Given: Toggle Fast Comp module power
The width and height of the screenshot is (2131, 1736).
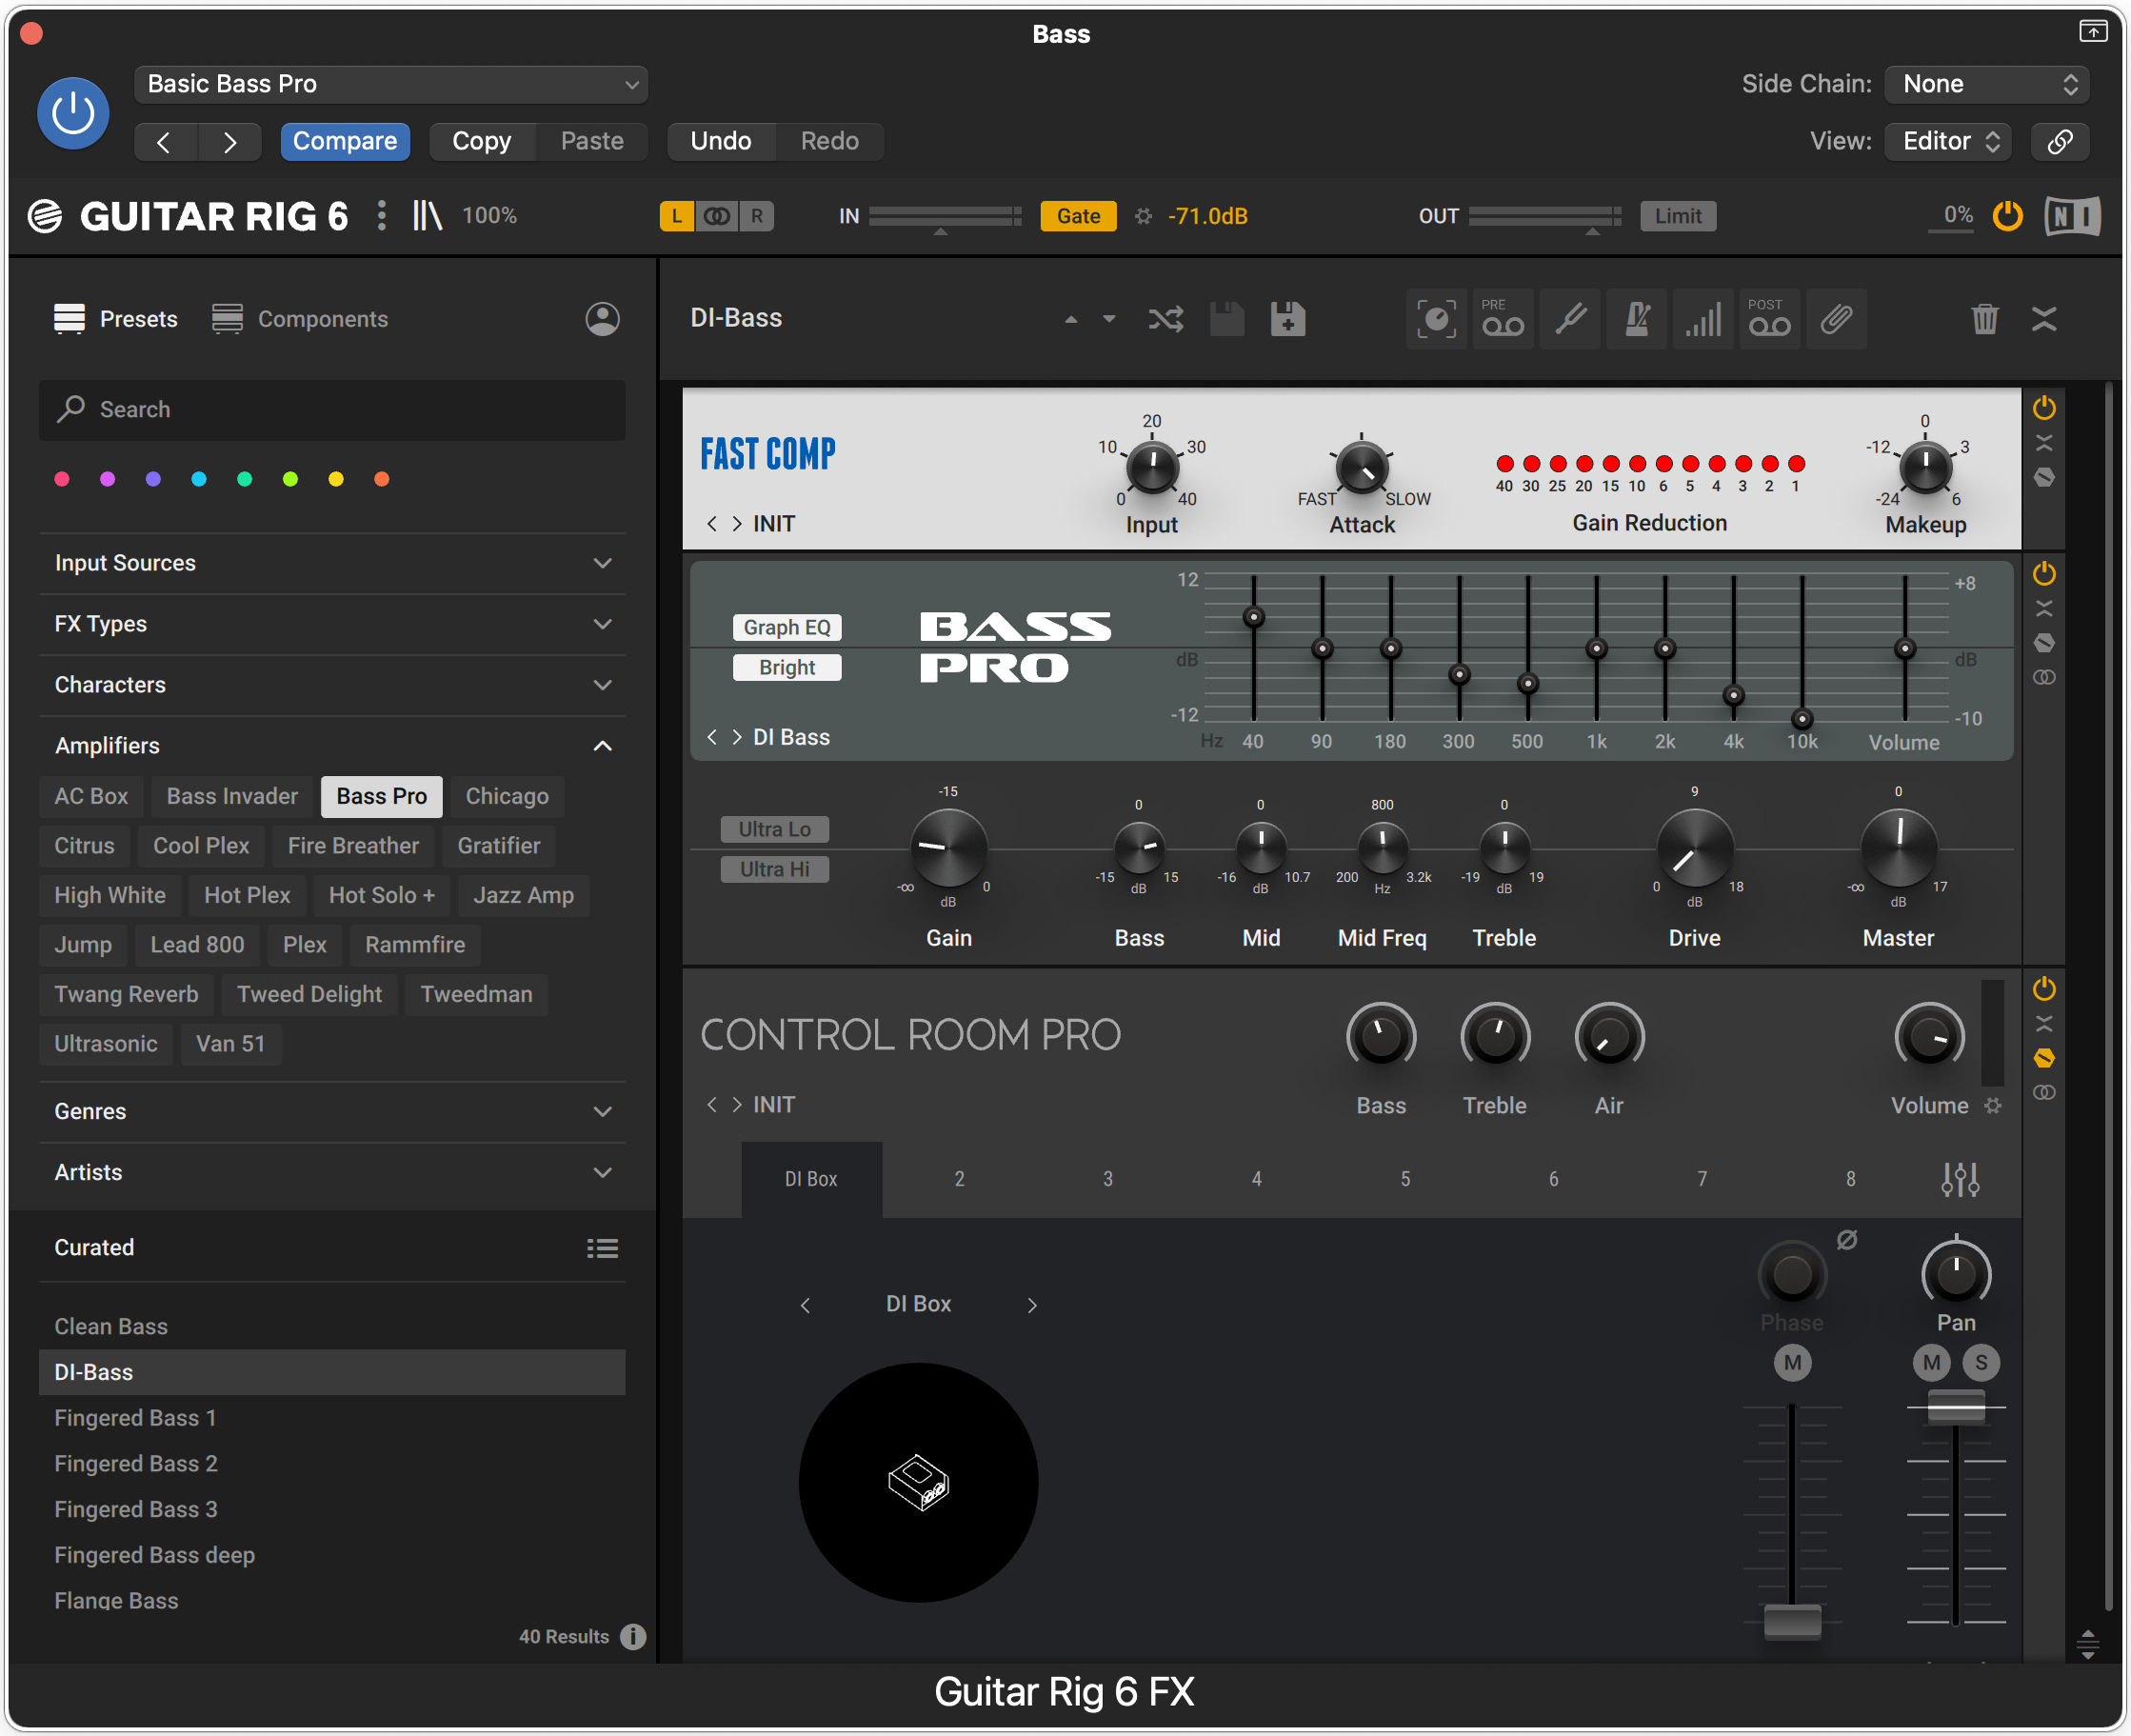Looking at the screenshot, I should click(x=2044, y=407).
